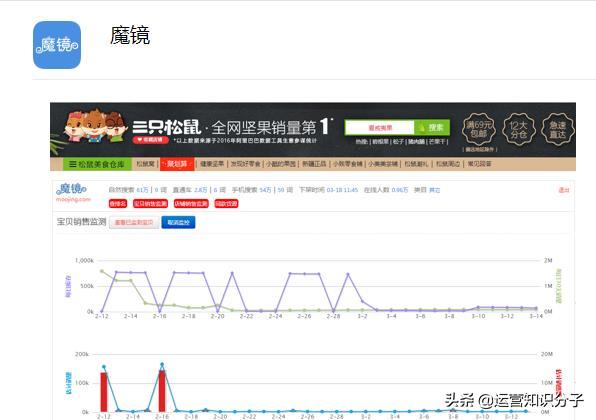Click the 自然搜索 61万 value
Screen dimensions: 596x420
[142, 190]
